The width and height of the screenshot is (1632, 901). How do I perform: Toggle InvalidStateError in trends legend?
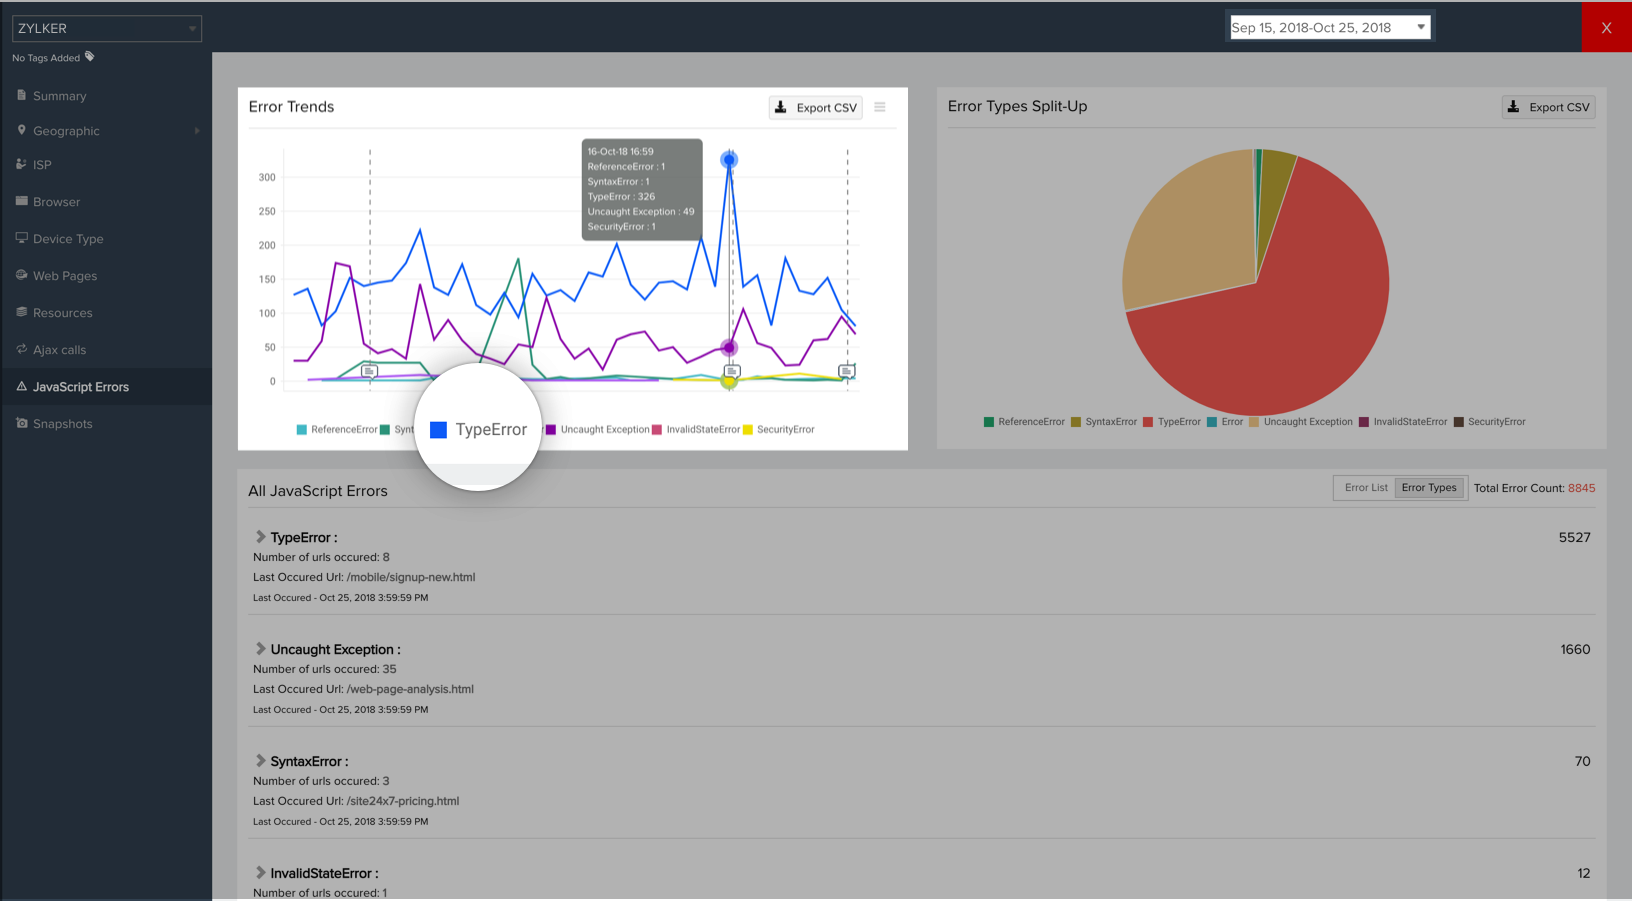[x=696, y=430]
